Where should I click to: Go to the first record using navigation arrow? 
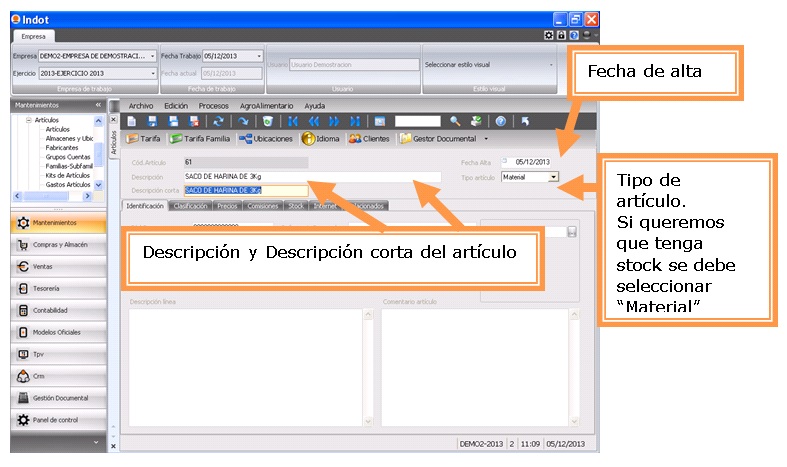coord(293,120)
